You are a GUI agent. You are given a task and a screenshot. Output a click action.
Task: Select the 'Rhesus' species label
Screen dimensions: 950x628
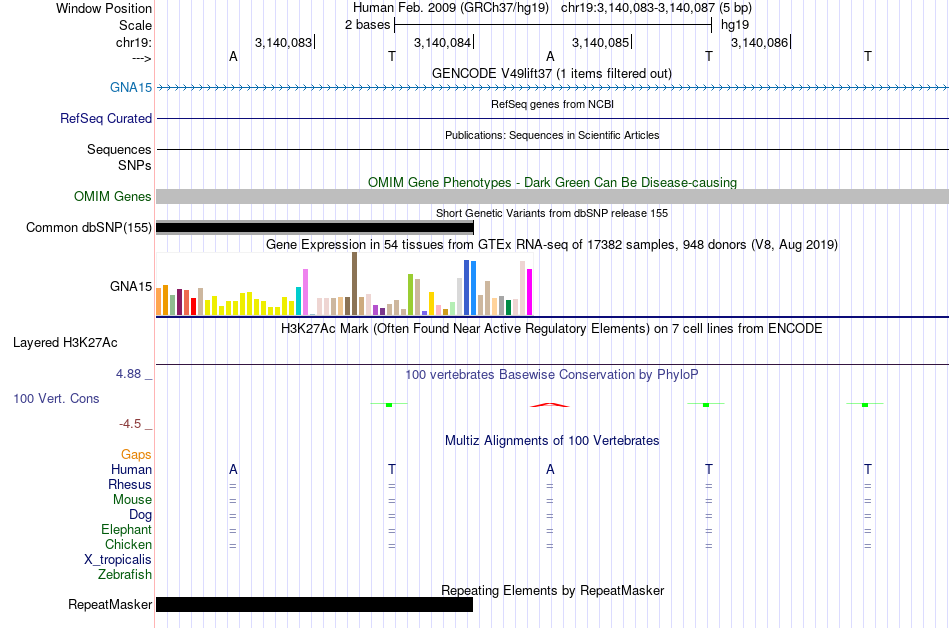click(x=130, y=484)
